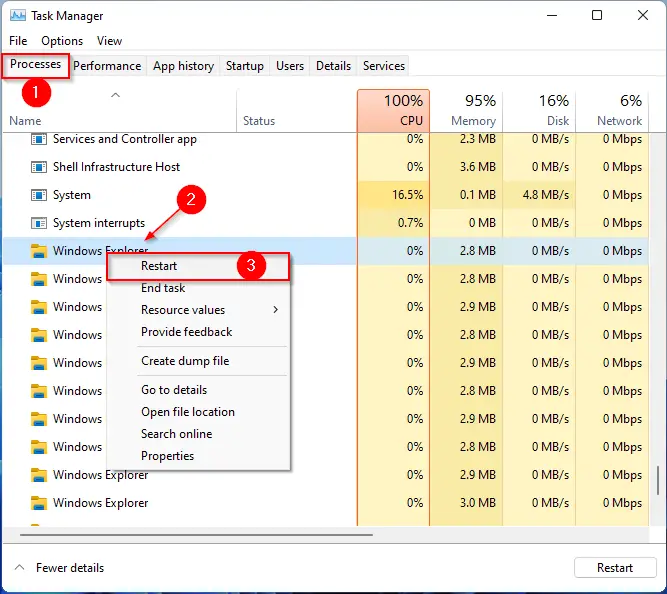The image size is (667, 594).
Task: Switch to the Services tab
Action: pos(384,66)
